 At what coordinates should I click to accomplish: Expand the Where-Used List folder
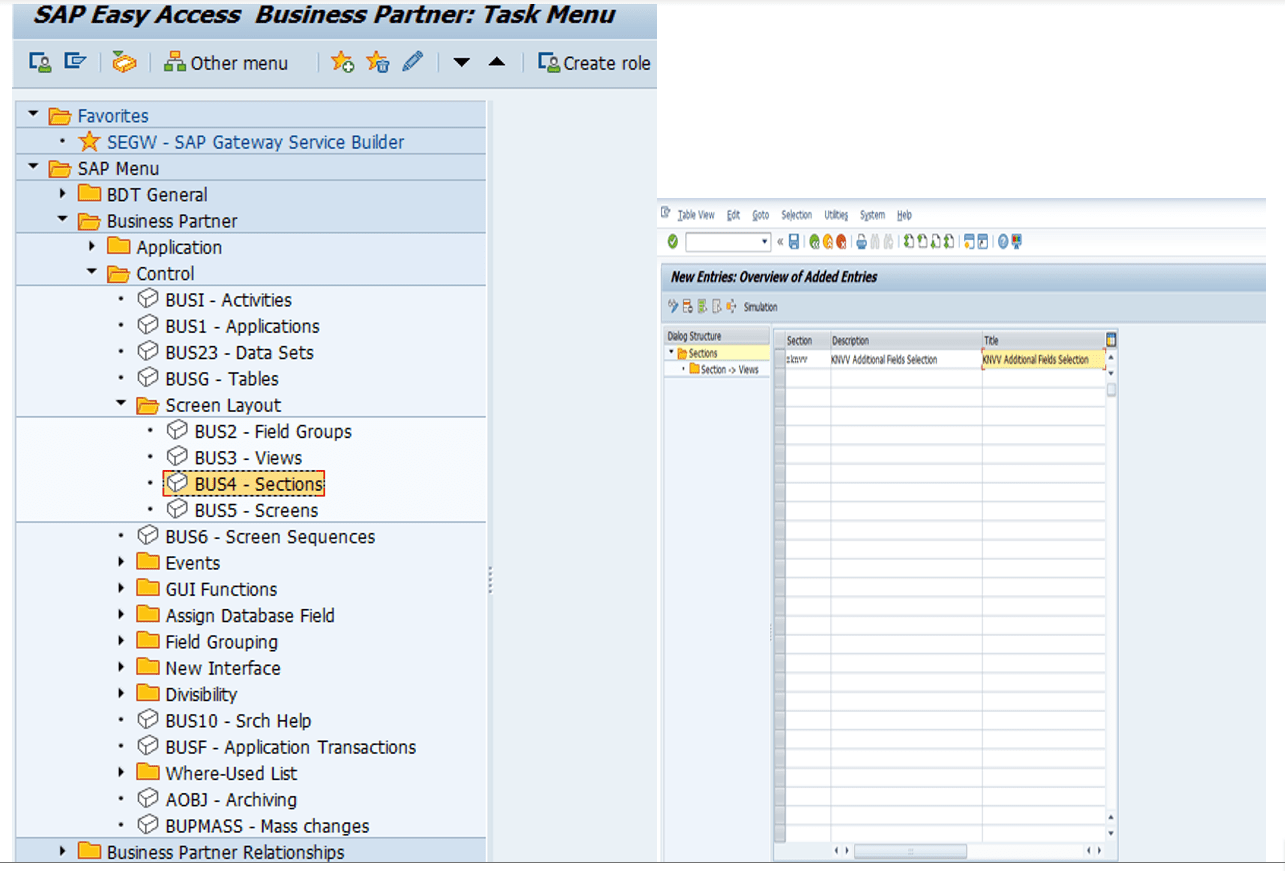pos(122,772)
